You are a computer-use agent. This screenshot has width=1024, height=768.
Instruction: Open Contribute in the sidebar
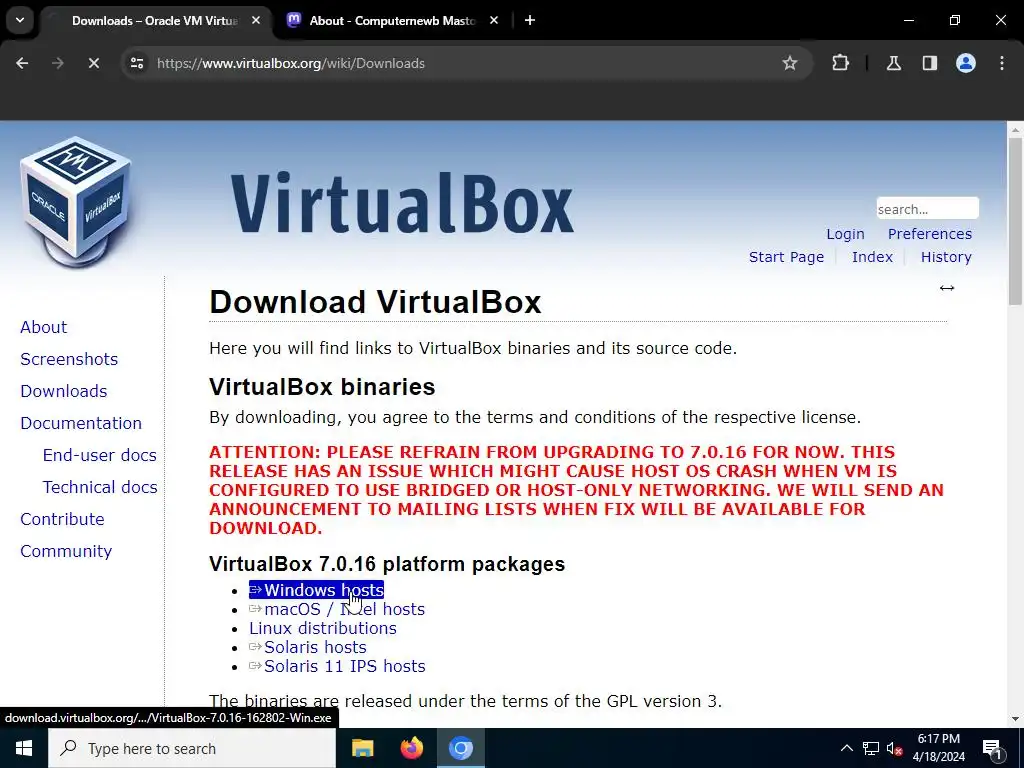click(x=63, y=519)
